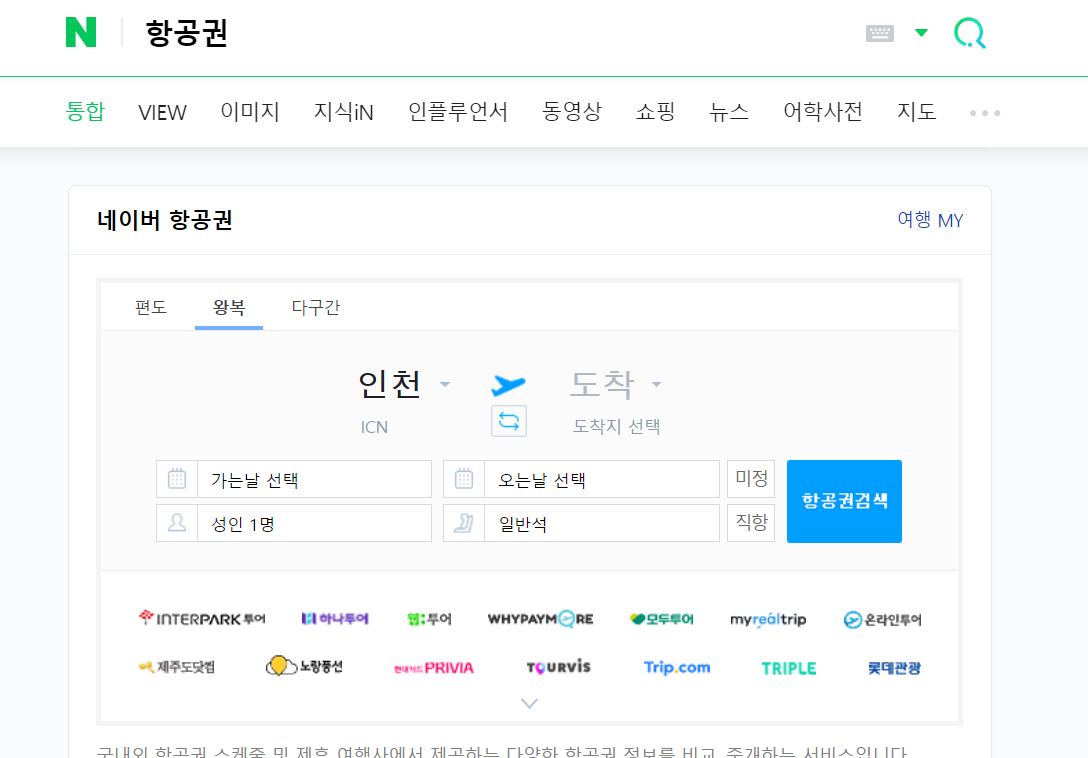
Task: Open the 노랑풍선 partner logo
Action: (x=304, y=666)
